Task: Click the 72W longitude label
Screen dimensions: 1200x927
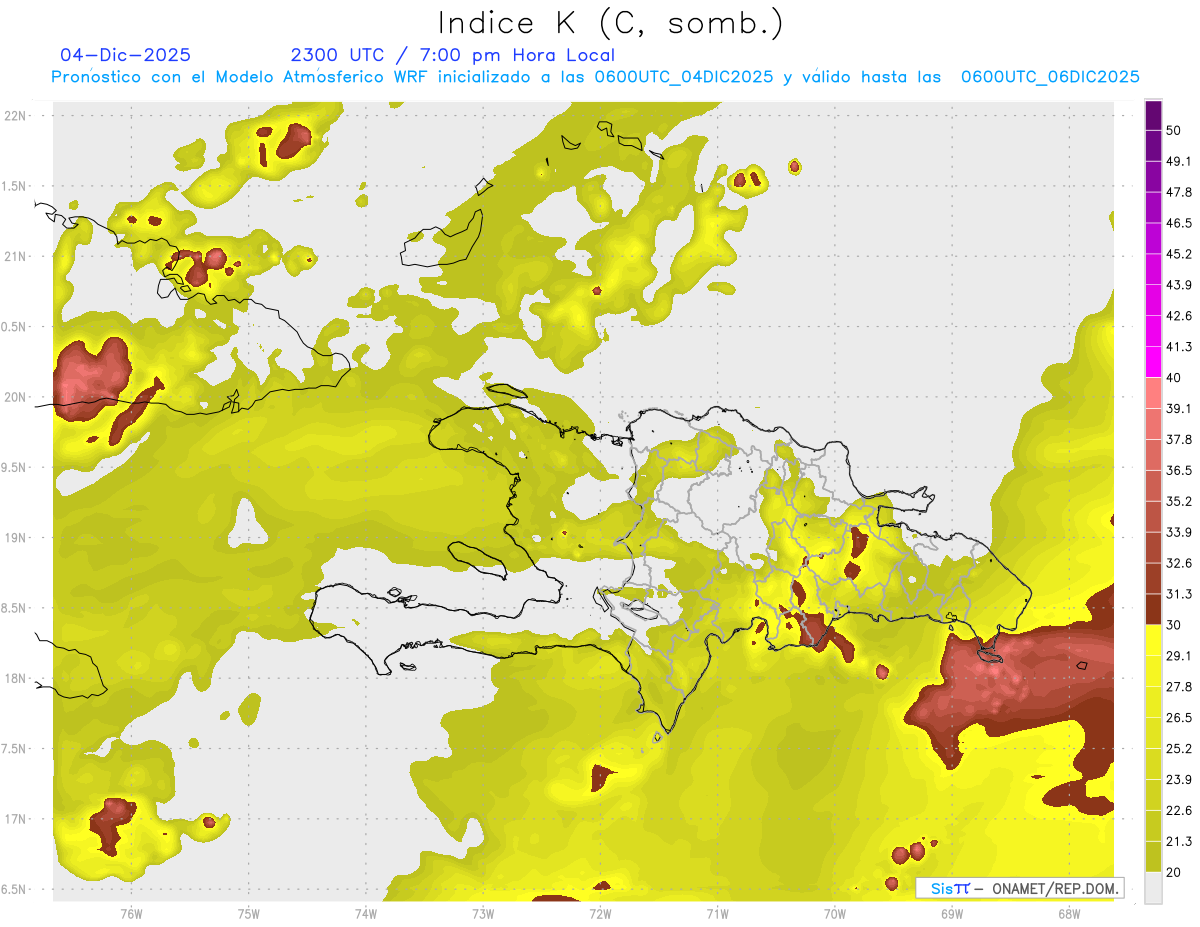Action: click(x=600, y=913)
